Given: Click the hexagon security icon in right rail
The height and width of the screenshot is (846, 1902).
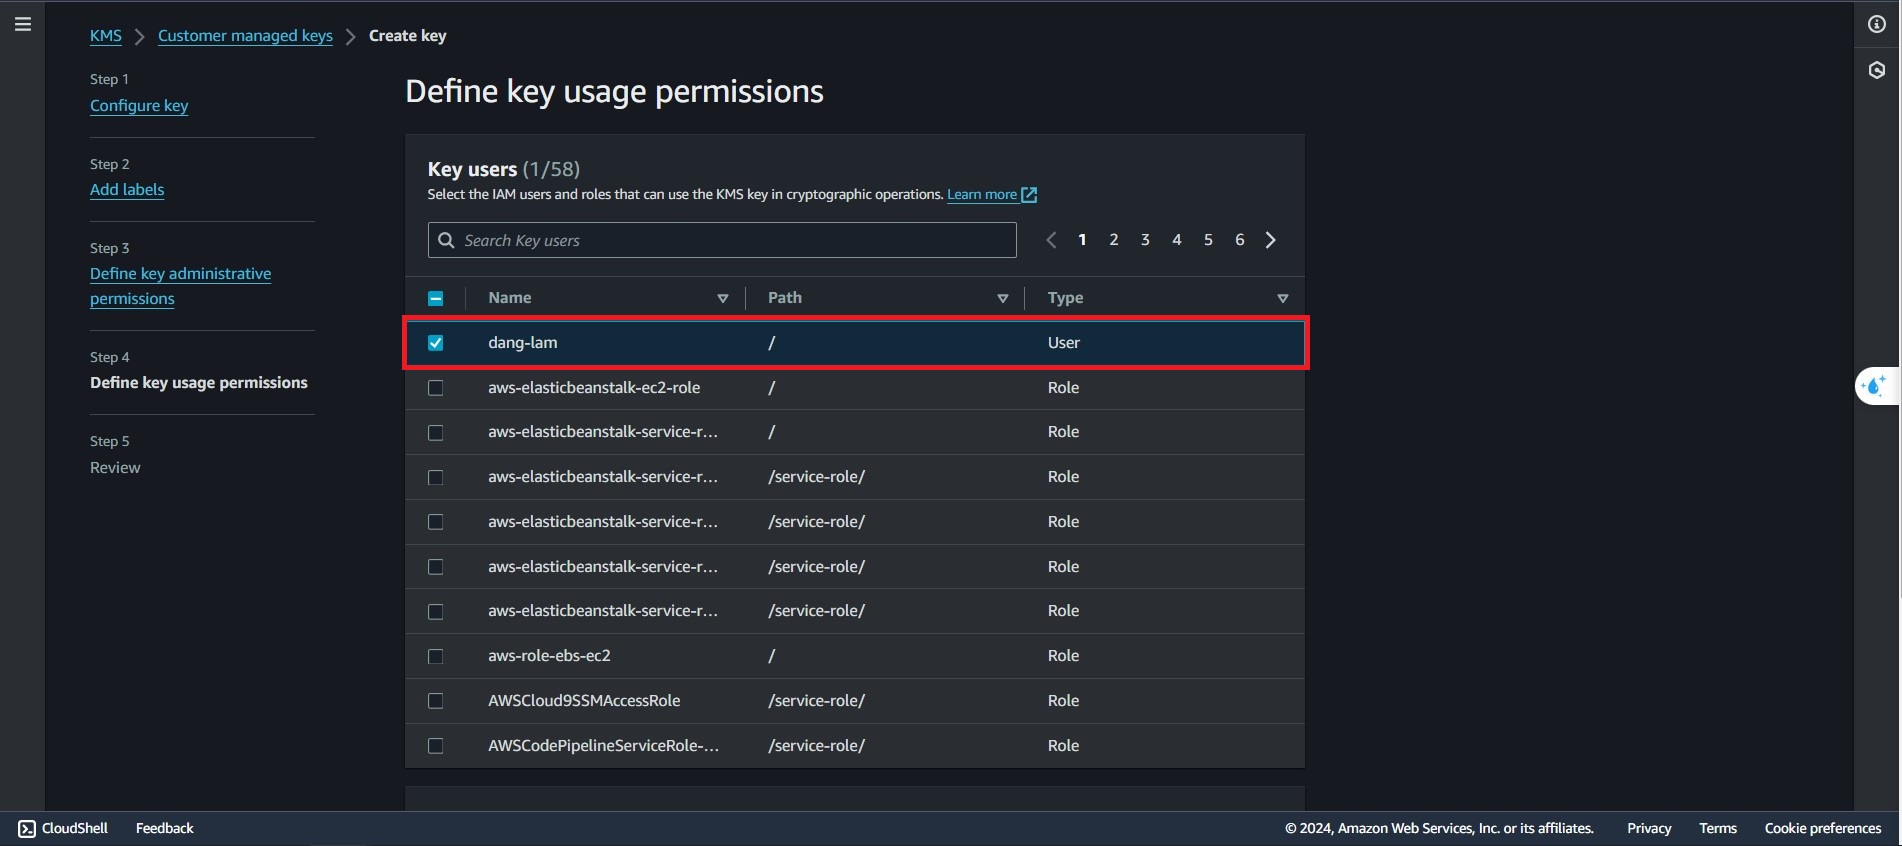Looking at the screenshot, I should click(x=1876, y=70).
